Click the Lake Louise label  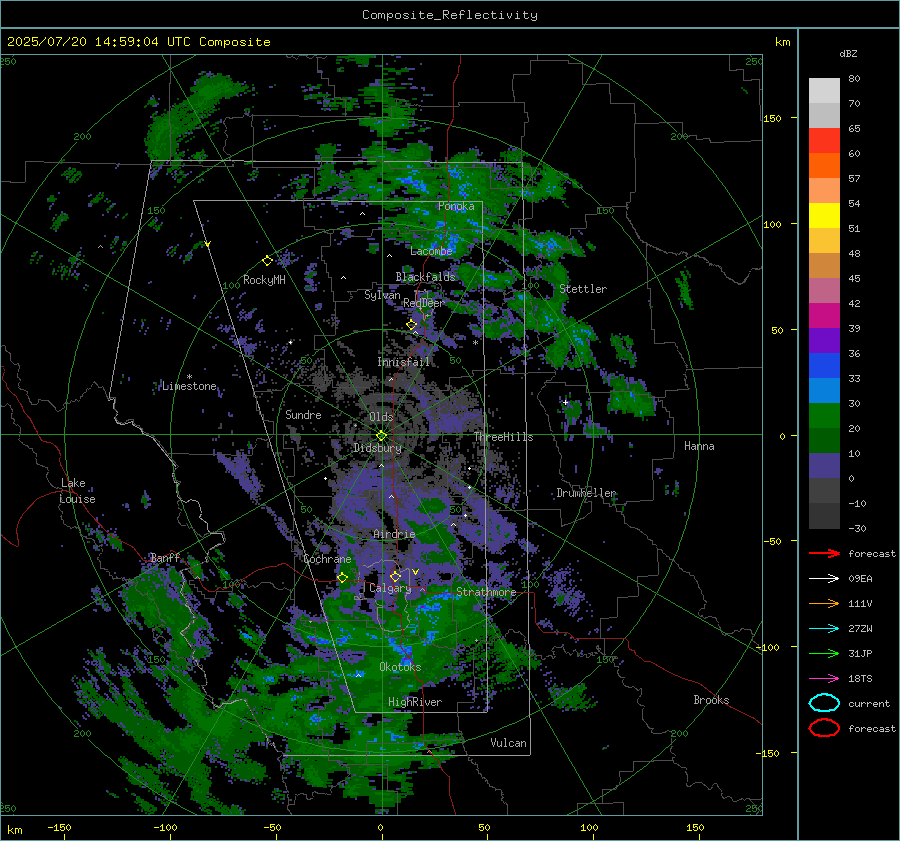coord(77,491)
